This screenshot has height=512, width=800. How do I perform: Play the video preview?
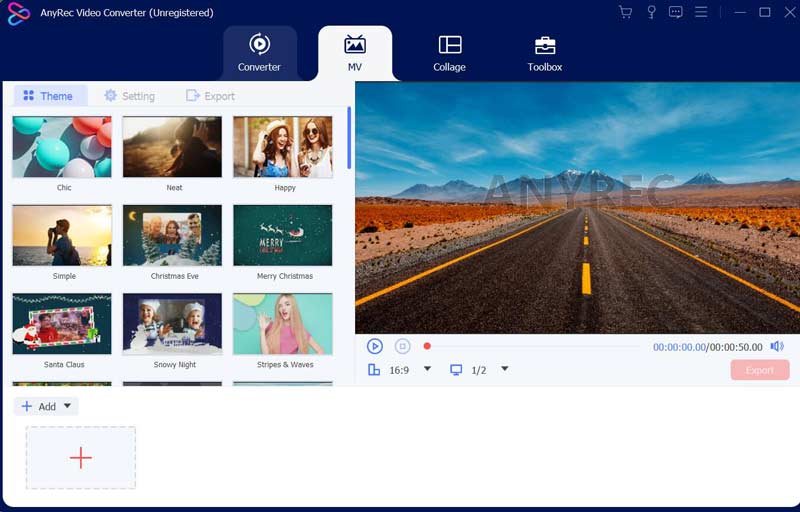click(x=374, y=346)
